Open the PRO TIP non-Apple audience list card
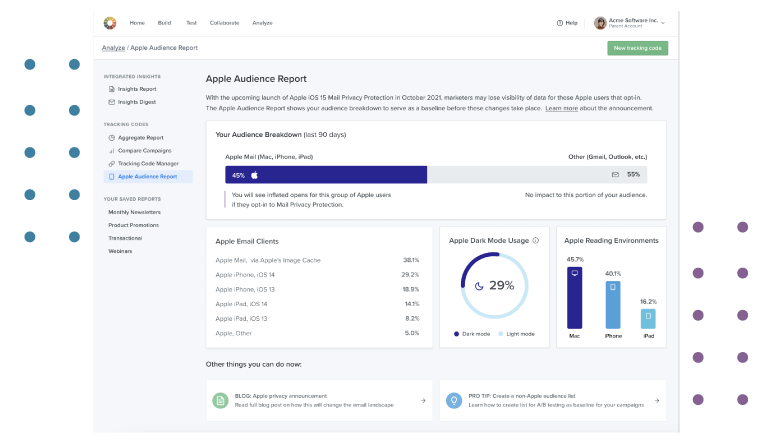Viewport: 769px width, 443px height. tap(553, 400)
